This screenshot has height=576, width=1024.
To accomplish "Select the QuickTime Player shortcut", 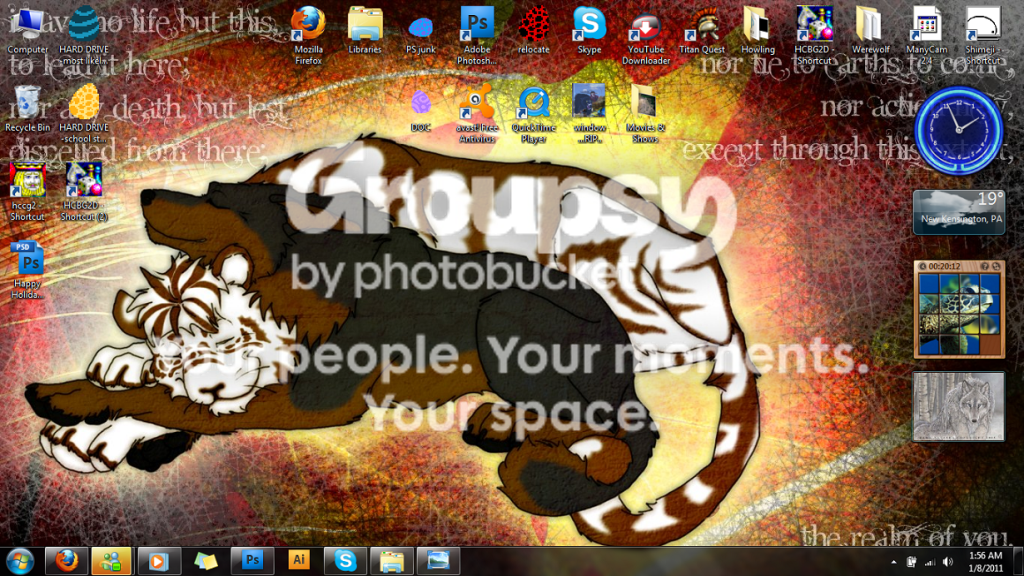I will 534,115.
